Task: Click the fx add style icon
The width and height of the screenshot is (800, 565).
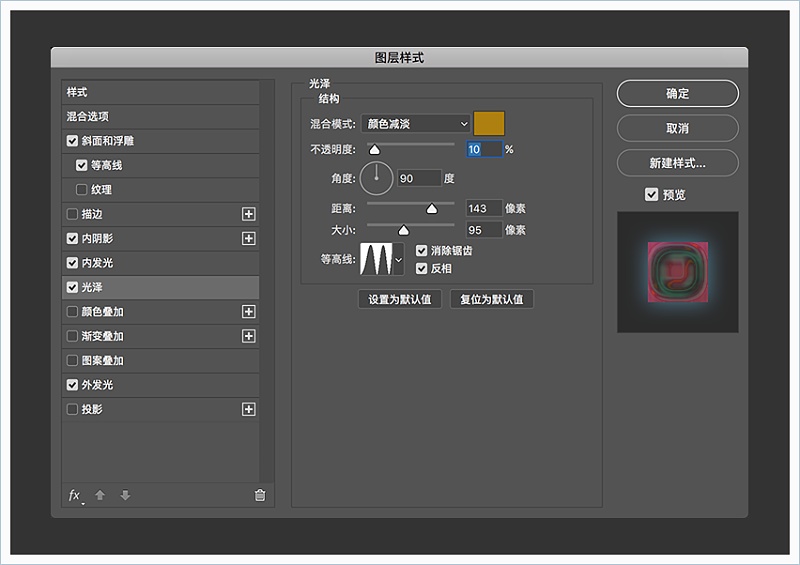Action: click(74, 495)
